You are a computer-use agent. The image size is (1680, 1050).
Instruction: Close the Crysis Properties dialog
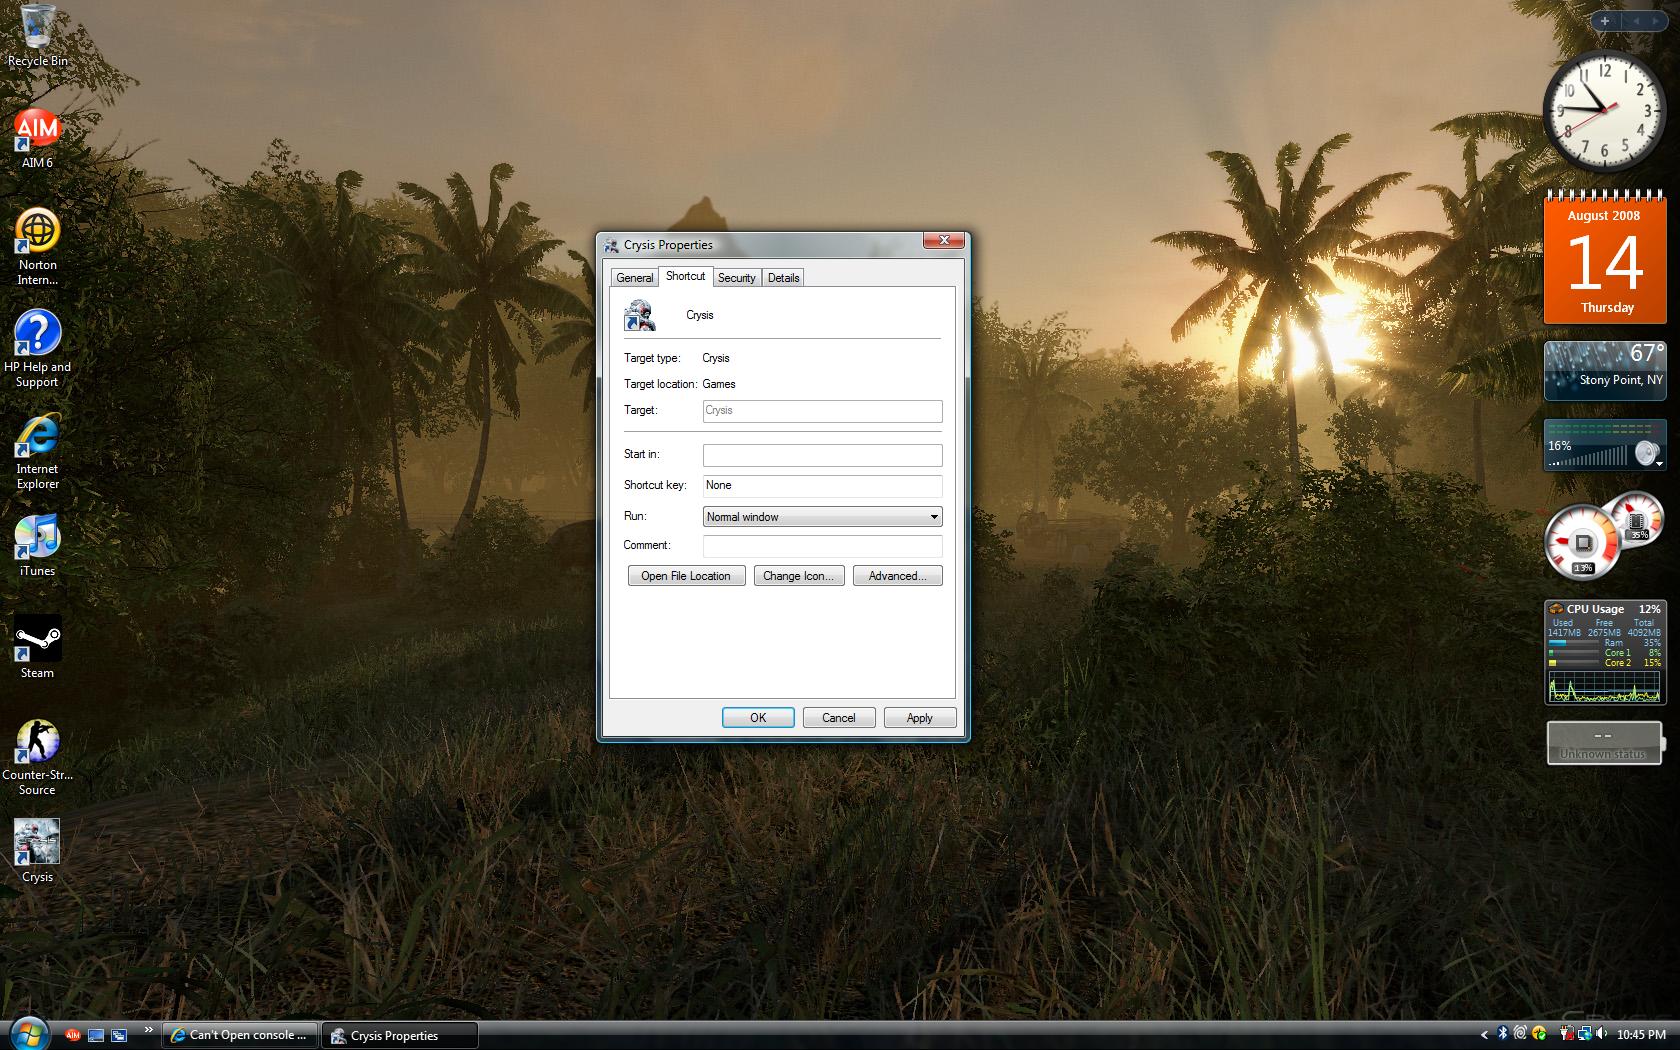click(x=943, y=240)
